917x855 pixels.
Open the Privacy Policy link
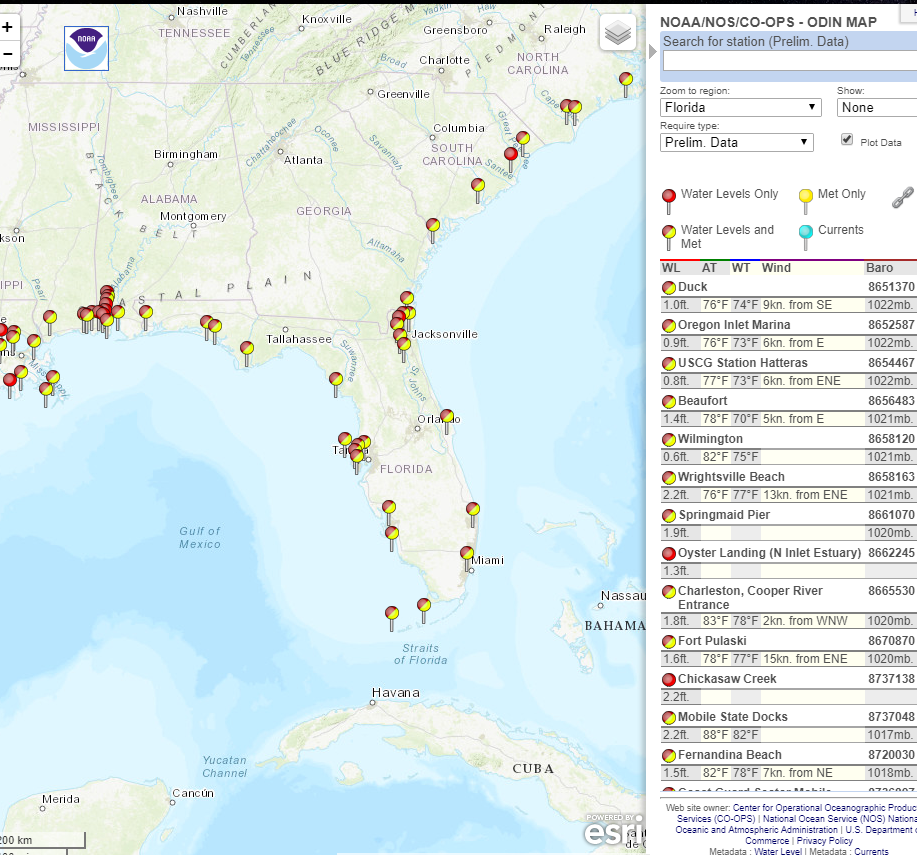pos(825,840)
